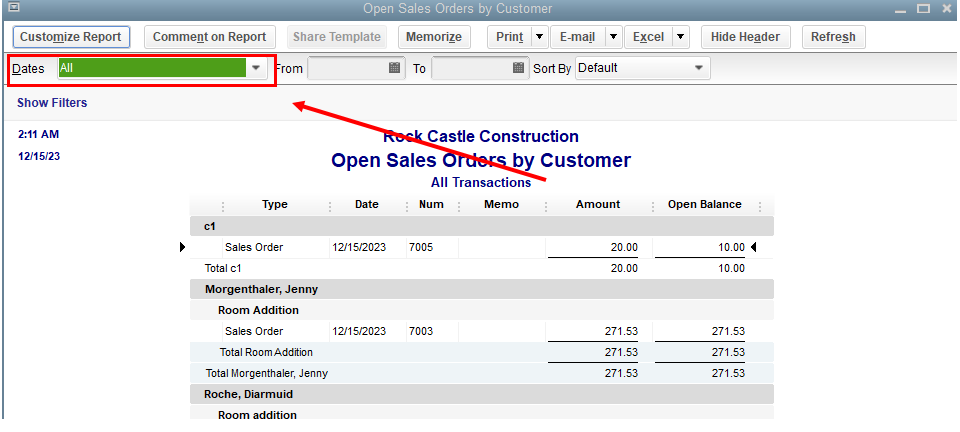Click the Total Morgenthaler, Jenny row label

tap(267, 373)
